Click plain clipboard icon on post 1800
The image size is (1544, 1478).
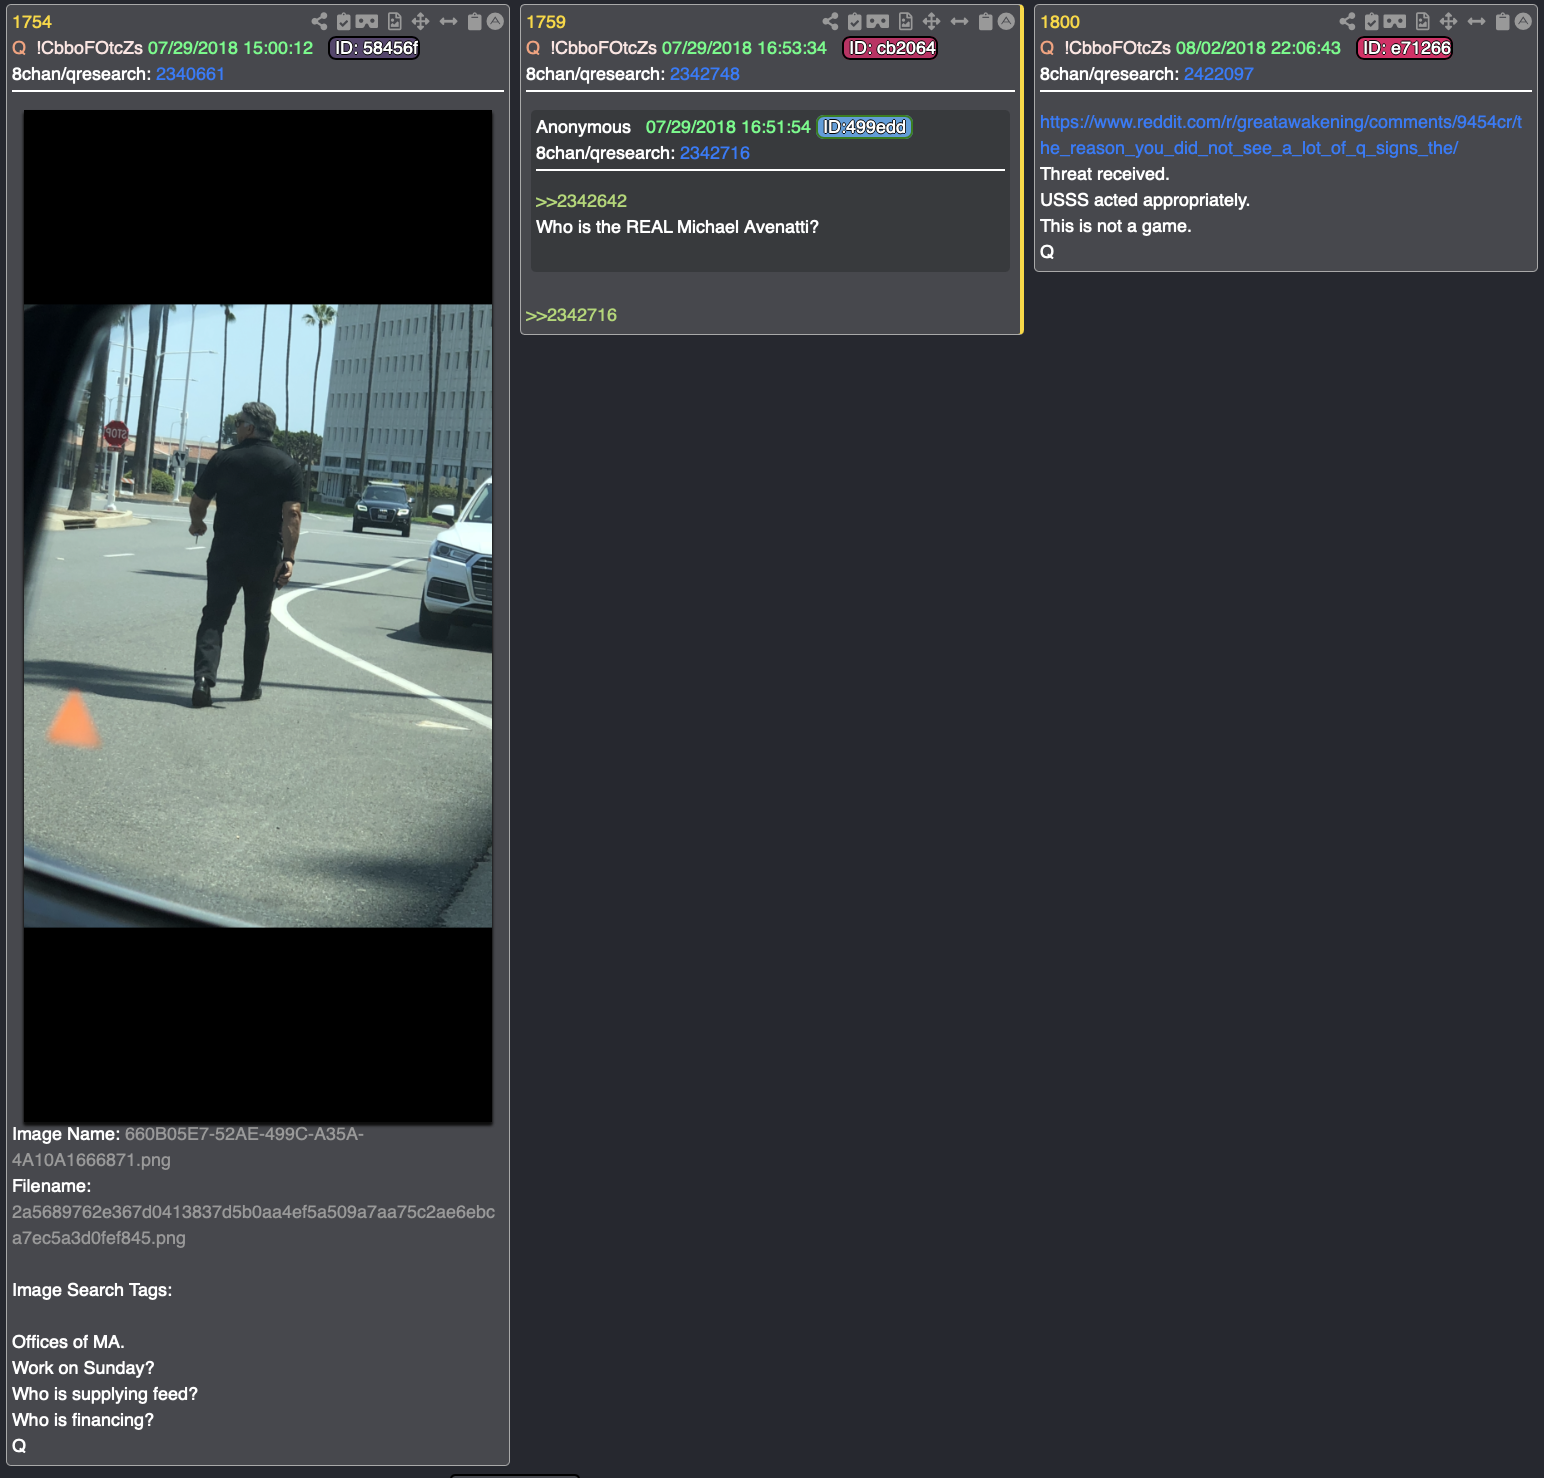(1503, 21)
